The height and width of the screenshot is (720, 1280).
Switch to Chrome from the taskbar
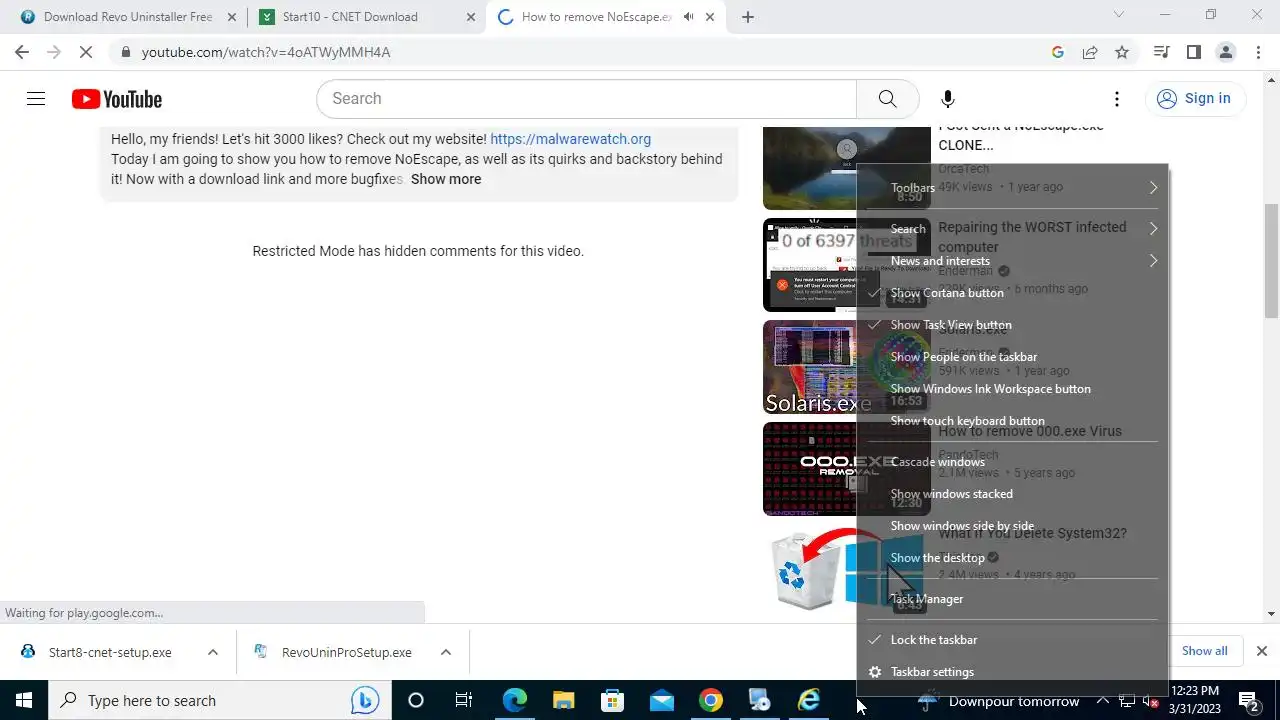[x=710, y=700]
